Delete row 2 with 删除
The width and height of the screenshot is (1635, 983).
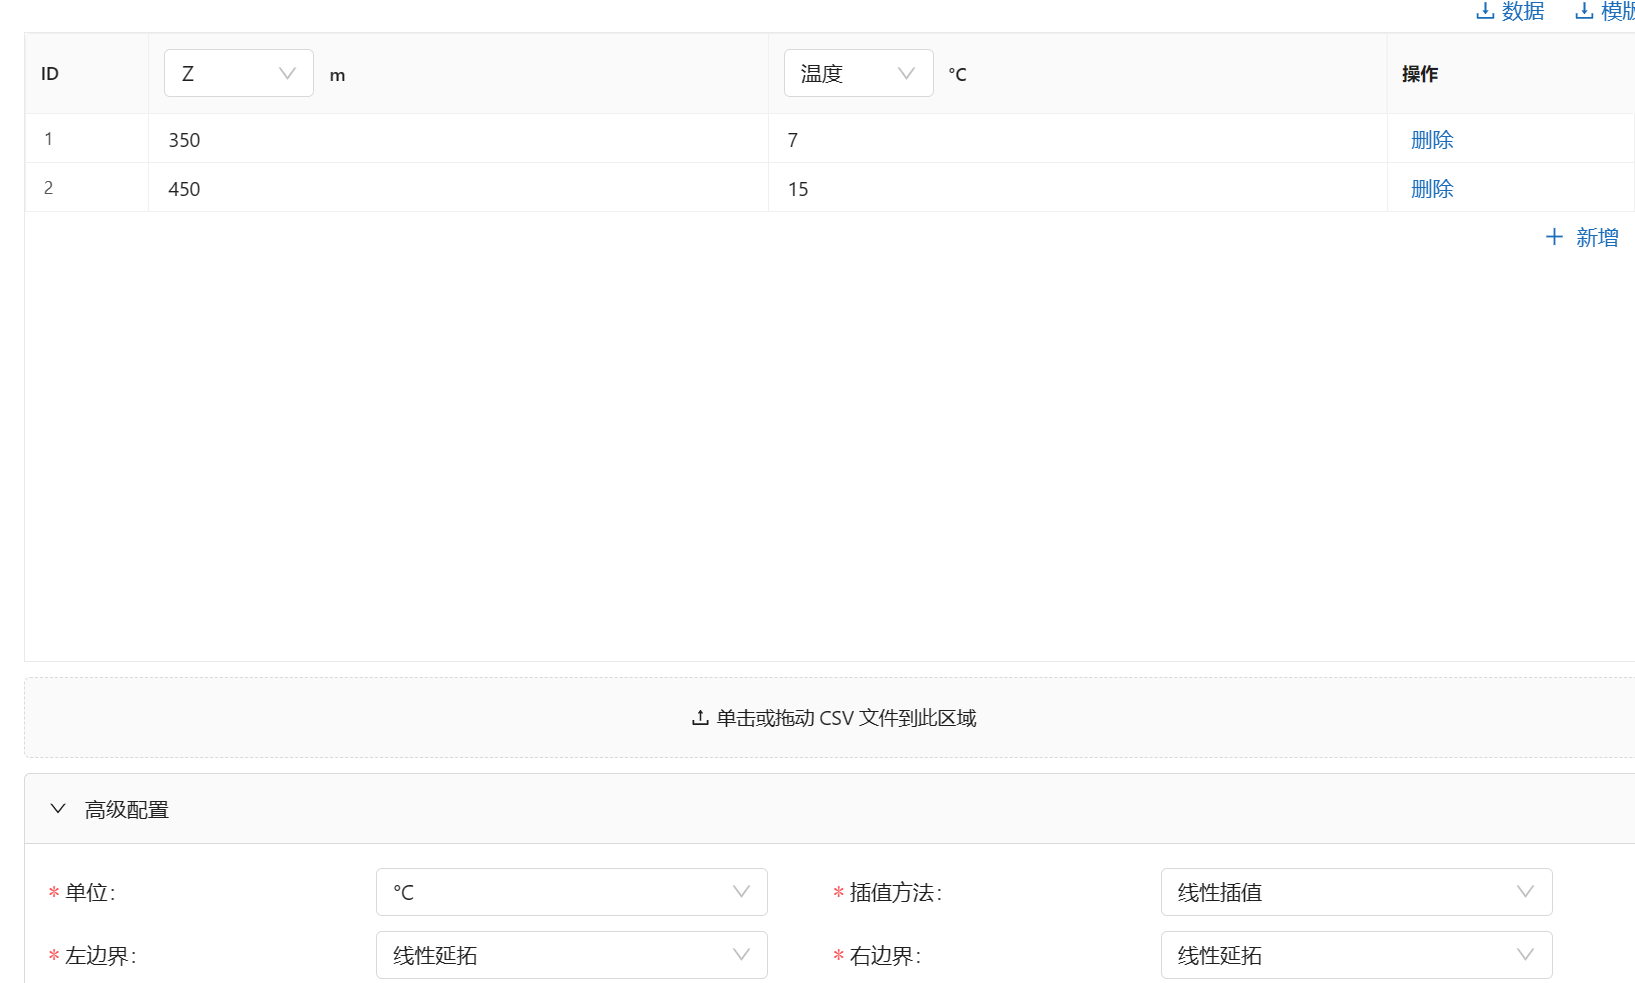click(1432, 189)
